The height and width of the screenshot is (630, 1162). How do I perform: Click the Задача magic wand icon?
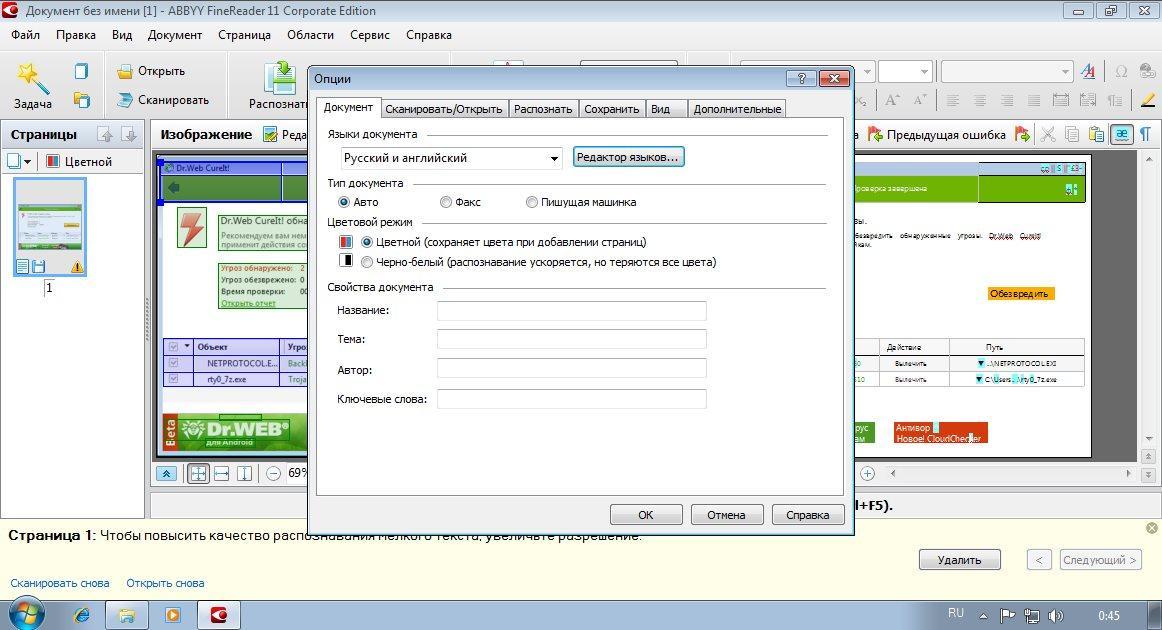pos(32,77)
